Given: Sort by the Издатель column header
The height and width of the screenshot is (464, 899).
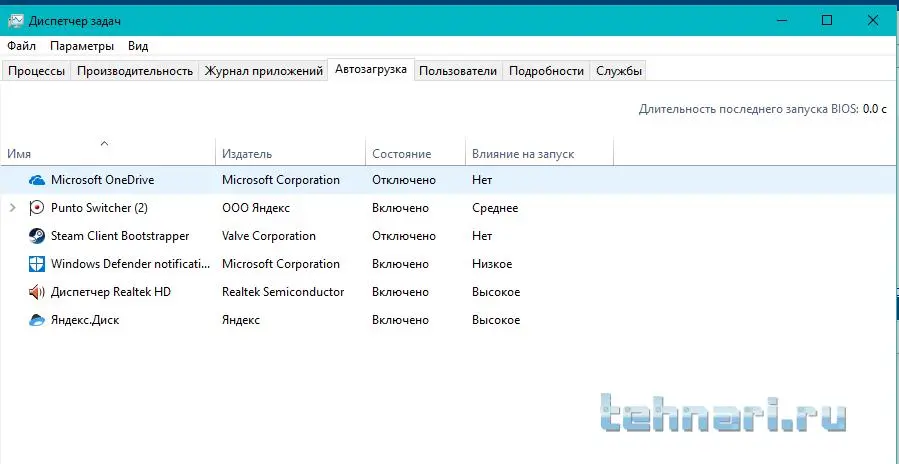Looking at the screenshot, I should (x=290, y=151).
